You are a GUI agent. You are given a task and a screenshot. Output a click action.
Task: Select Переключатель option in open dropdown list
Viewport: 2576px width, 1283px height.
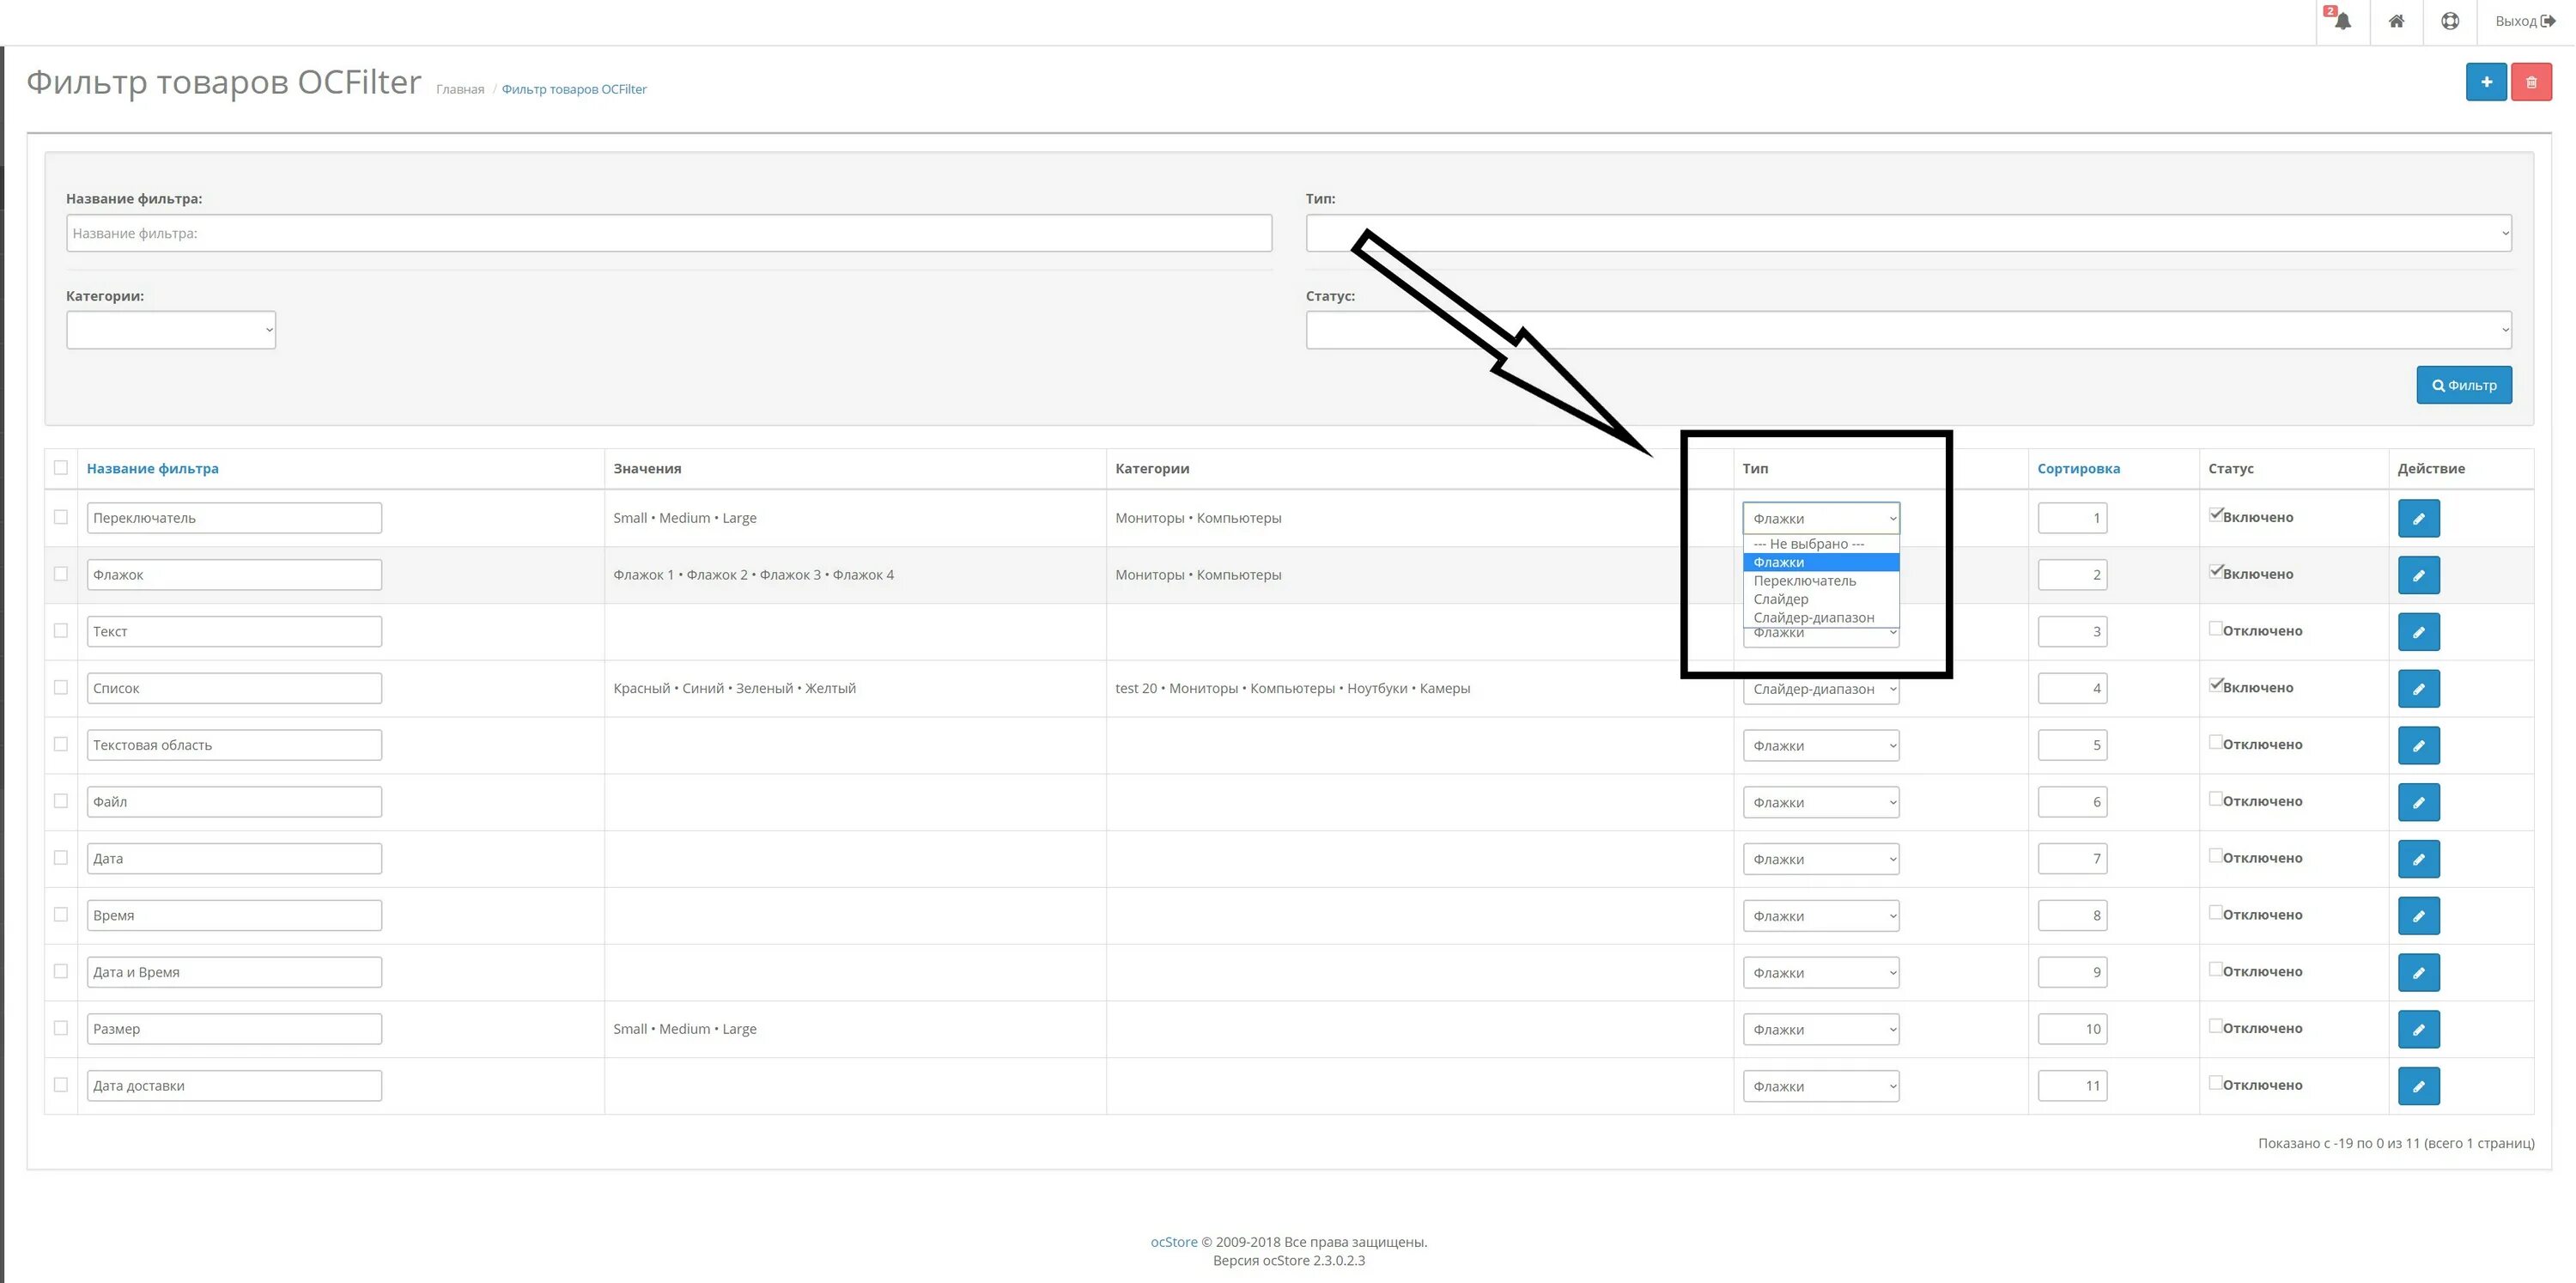(x=1804, y=581)
